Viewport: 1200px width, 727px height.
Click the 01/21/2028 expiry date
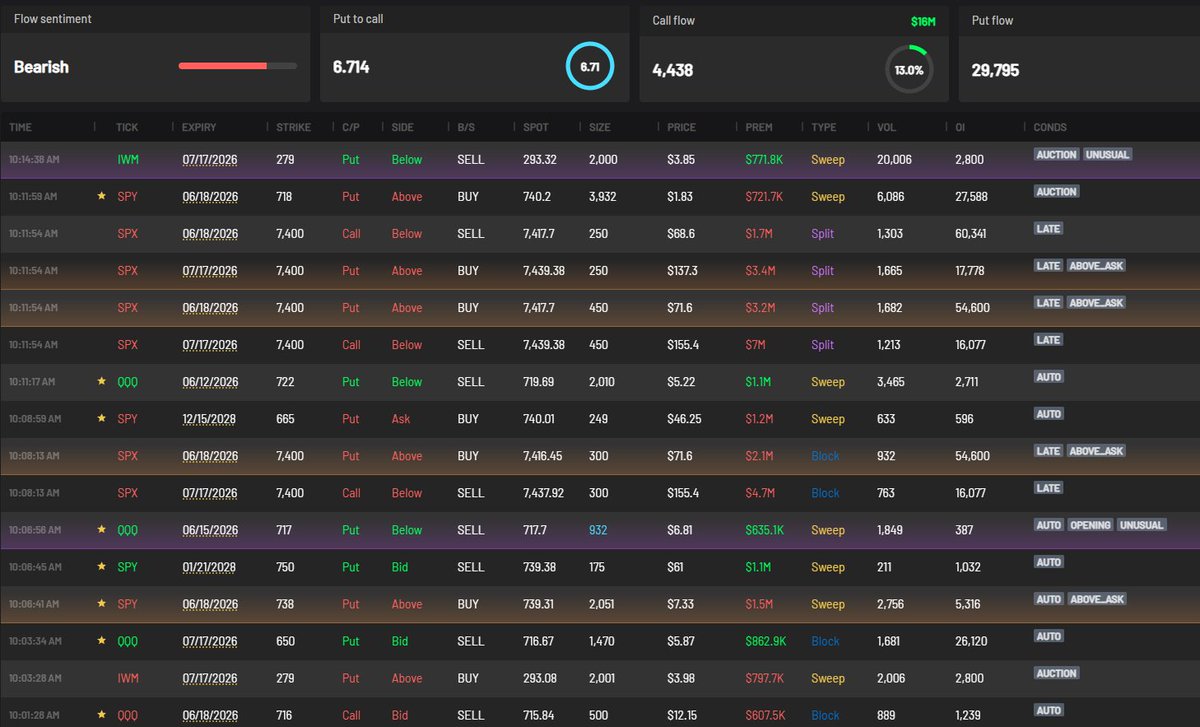pyautogui.click(x=210, y=567)
